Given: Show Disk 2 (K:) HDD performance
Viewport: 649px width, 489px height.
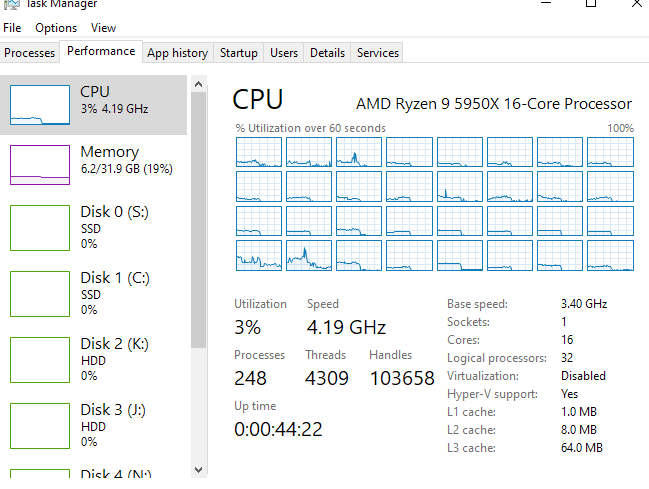Looking at the screenshot, I should (x=40, y=359).
